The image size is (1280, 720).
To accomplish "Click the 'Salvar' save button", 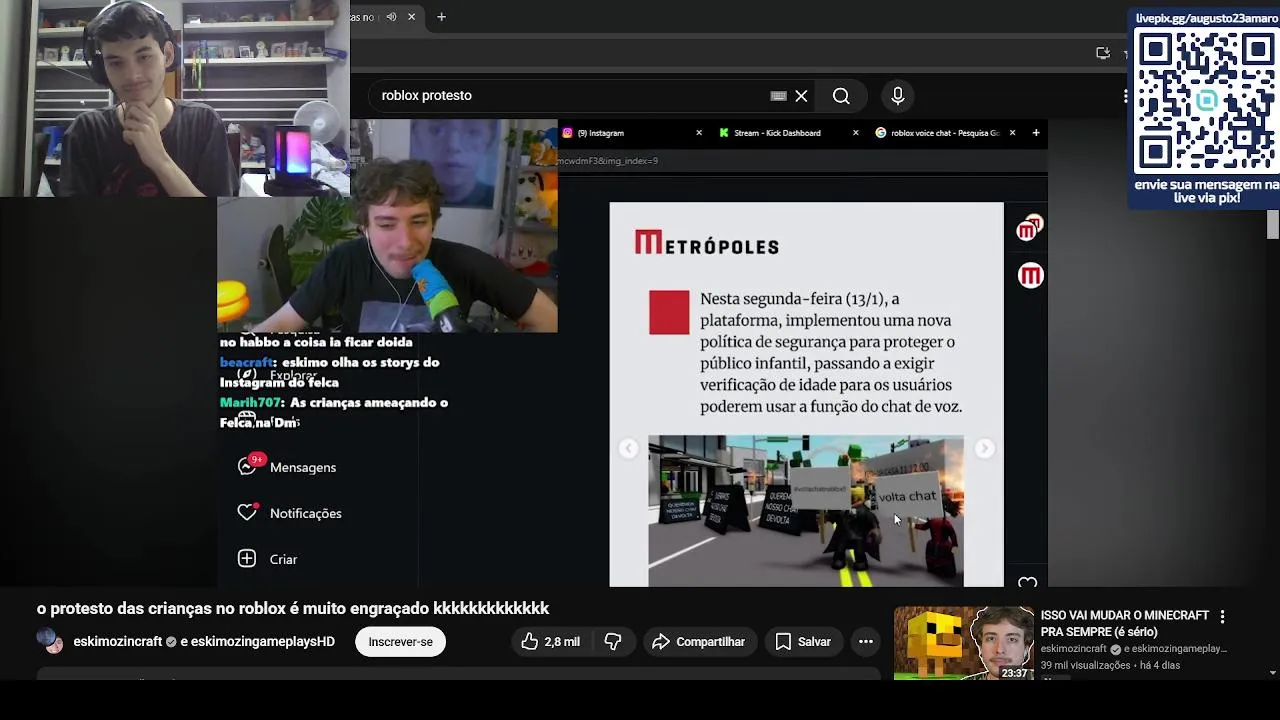I will [x=803, y=642].
